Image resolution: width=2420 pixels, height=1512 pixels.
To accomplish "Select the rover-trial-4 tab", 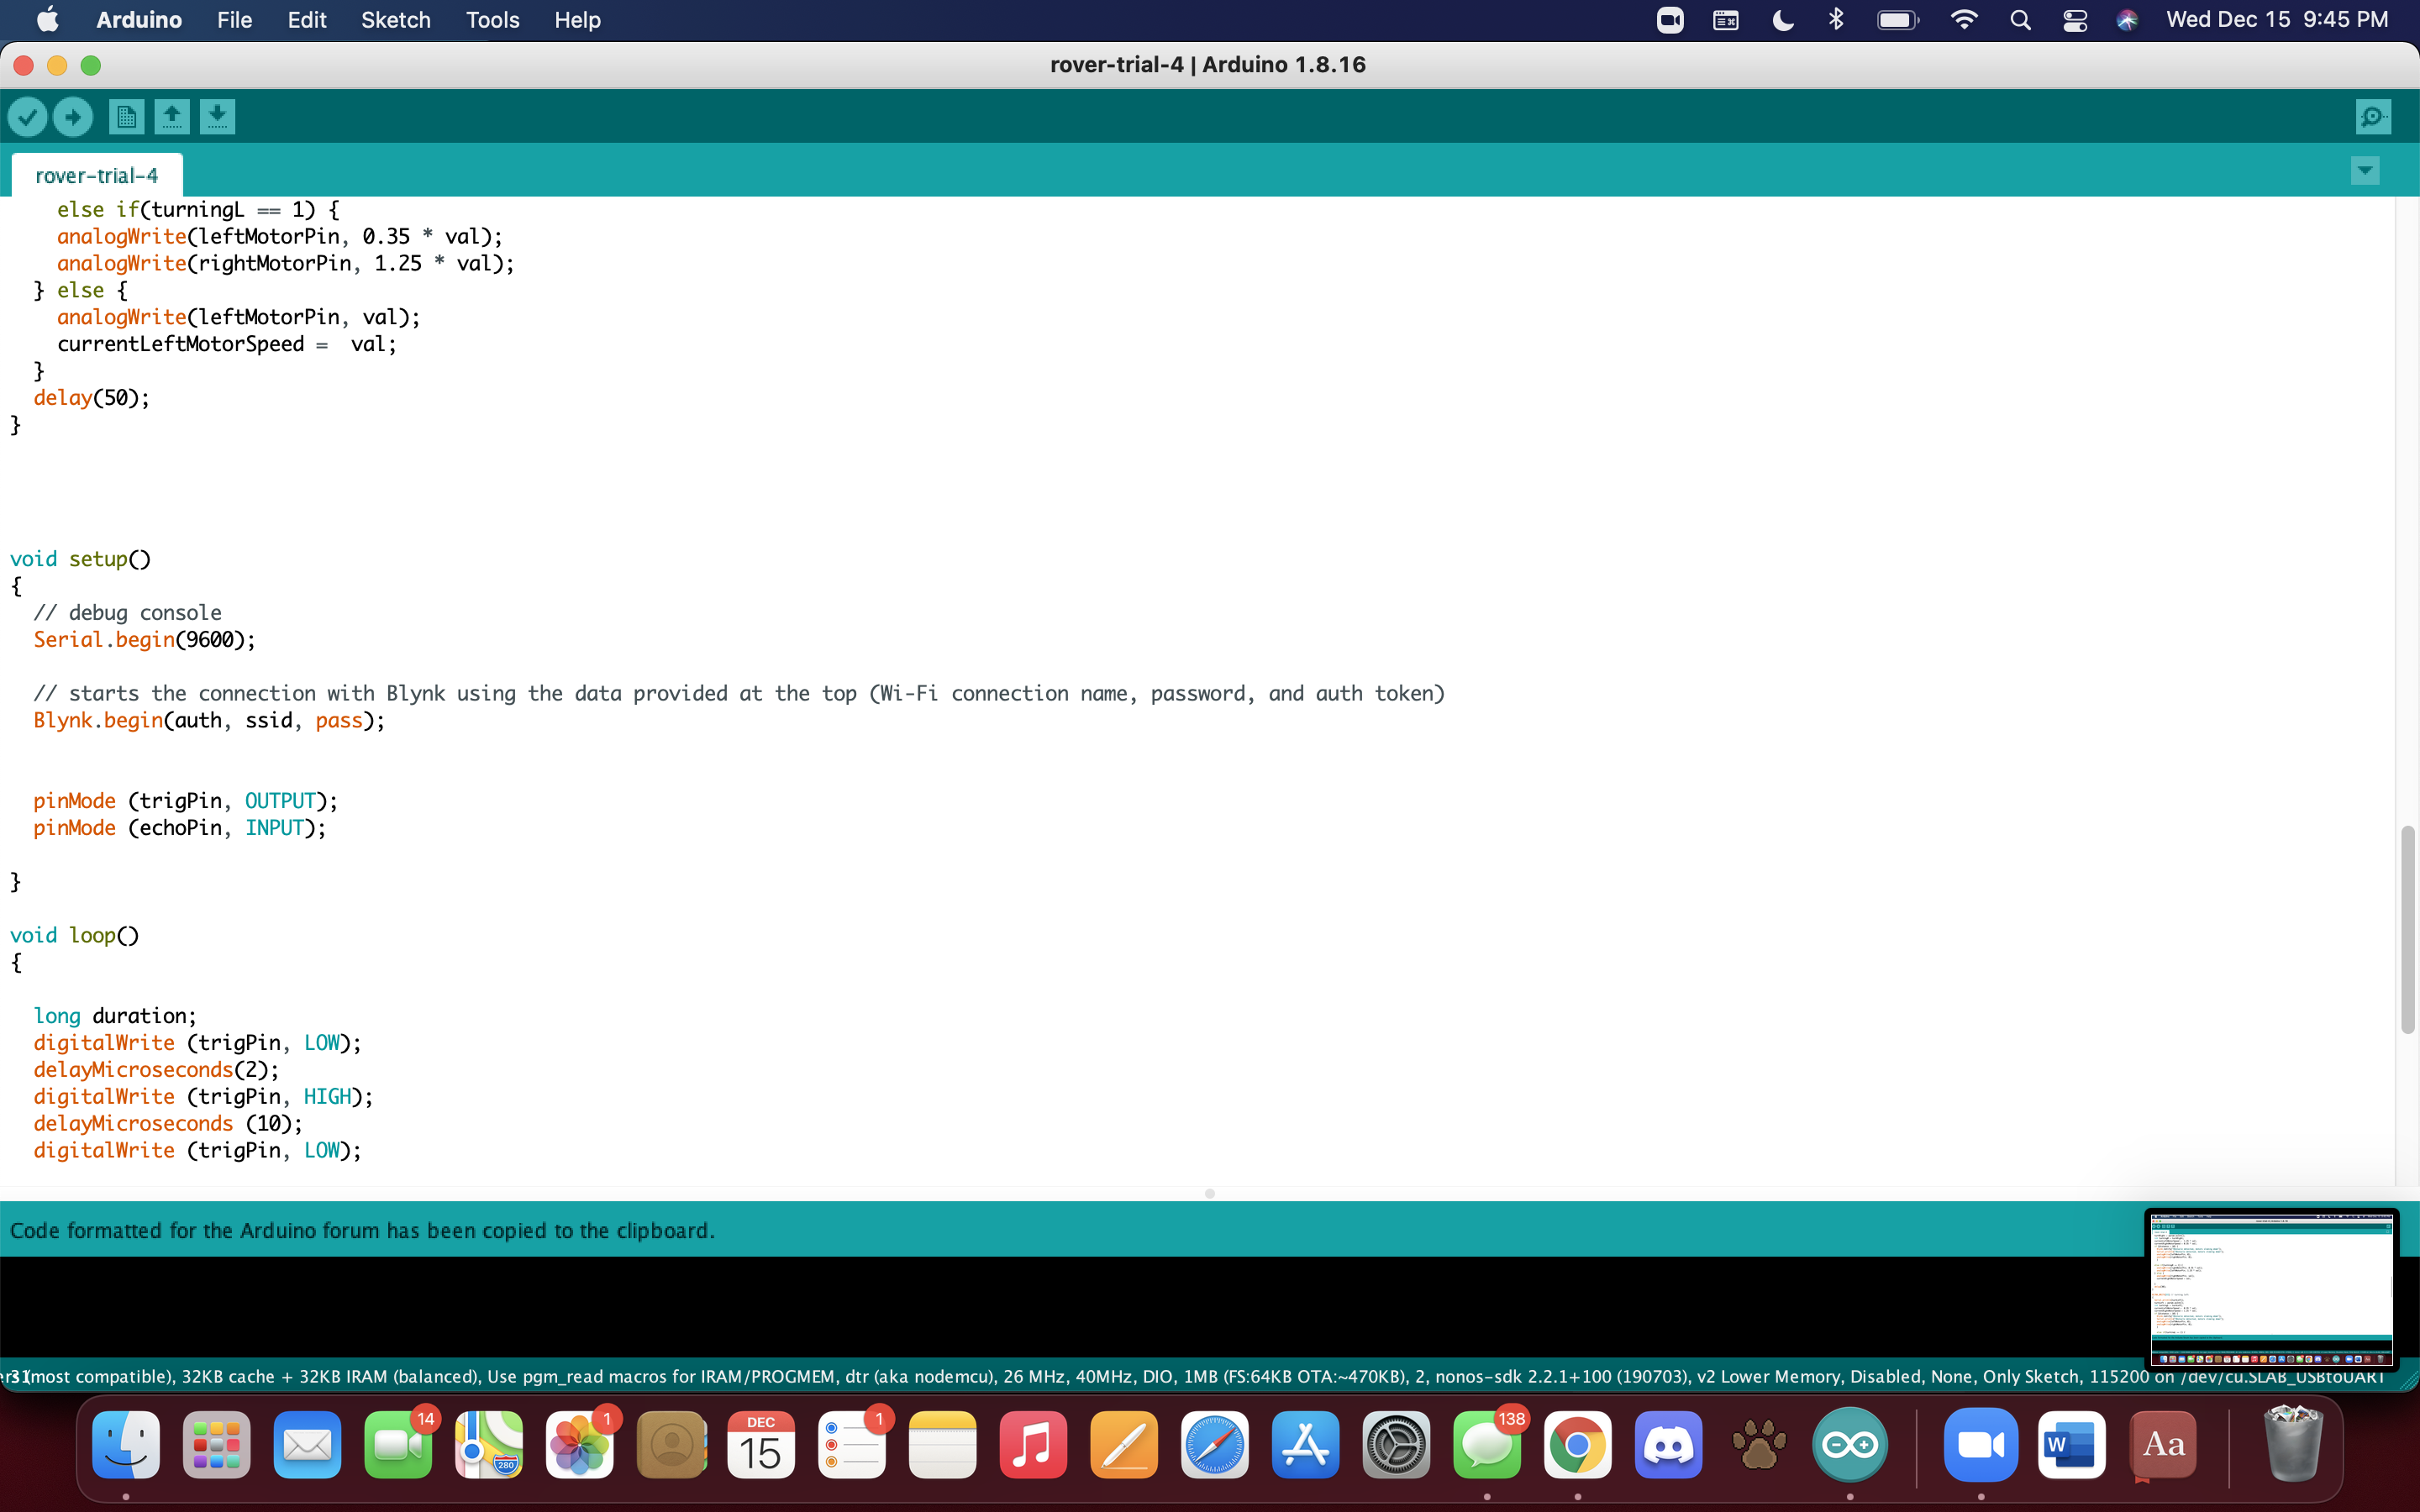I will pyautogui.click(x=96, y=176).
